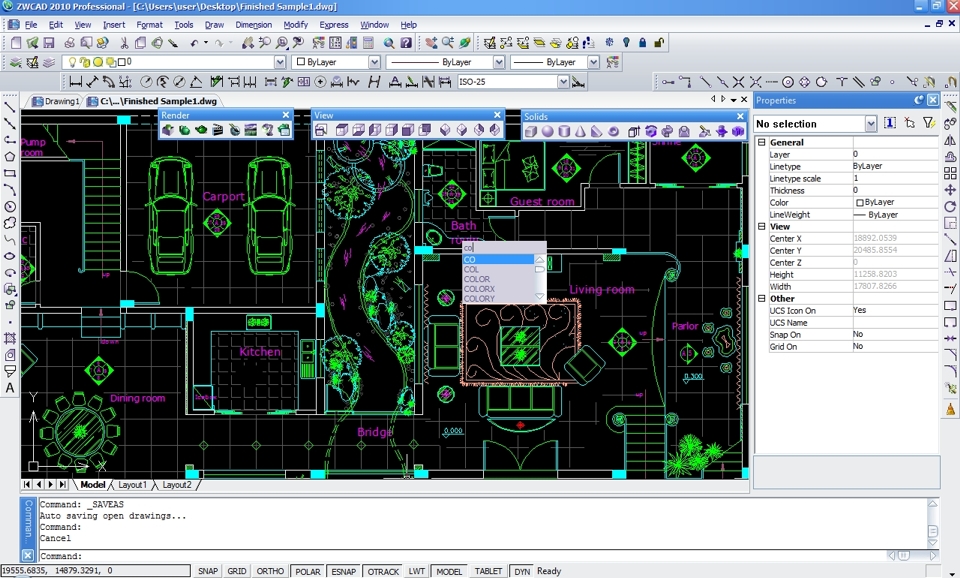Select COLOR from autocomplete list
Viewport: 960px width, 578px height.
(x=478, y=279)
